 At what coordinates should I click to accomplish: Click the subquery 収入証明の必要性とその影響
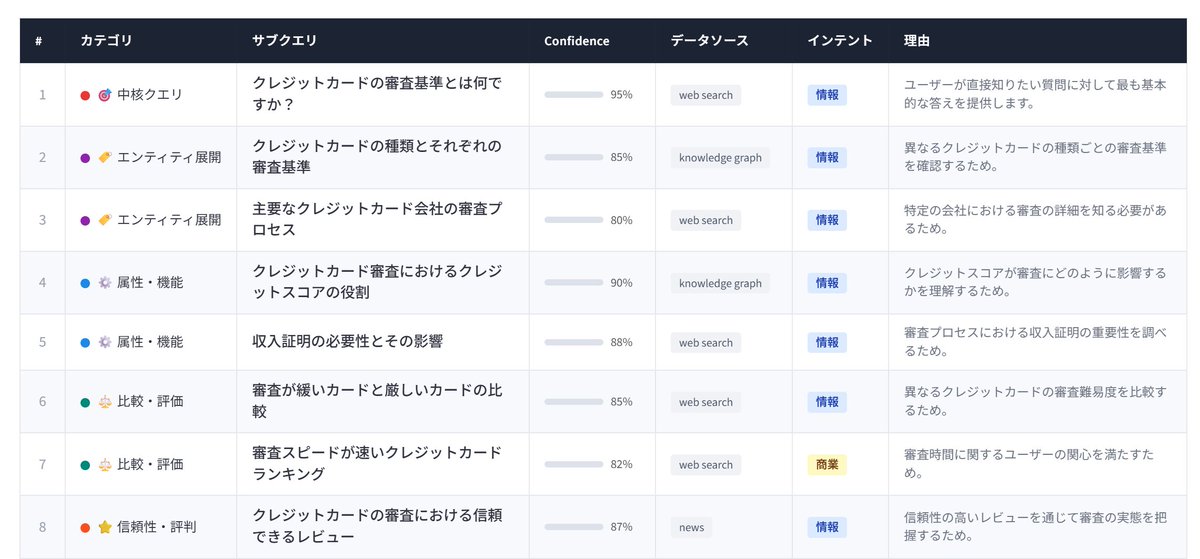tap(347, 342)
